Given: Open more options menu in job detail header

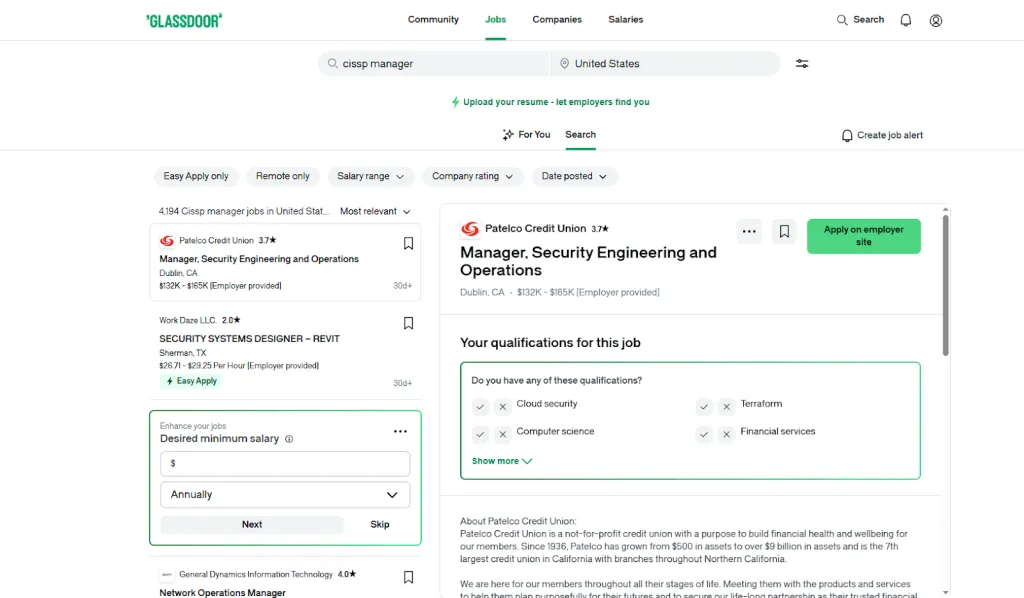Looking at the screenshot, I should coord(749,231).
